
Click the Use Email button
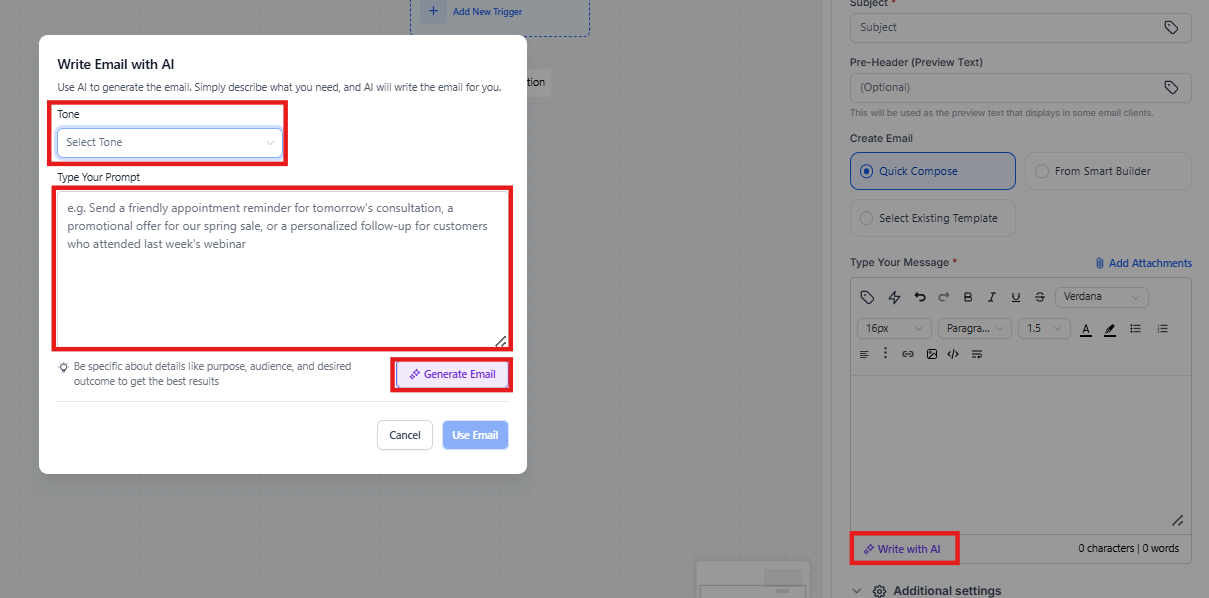[475, 435]
